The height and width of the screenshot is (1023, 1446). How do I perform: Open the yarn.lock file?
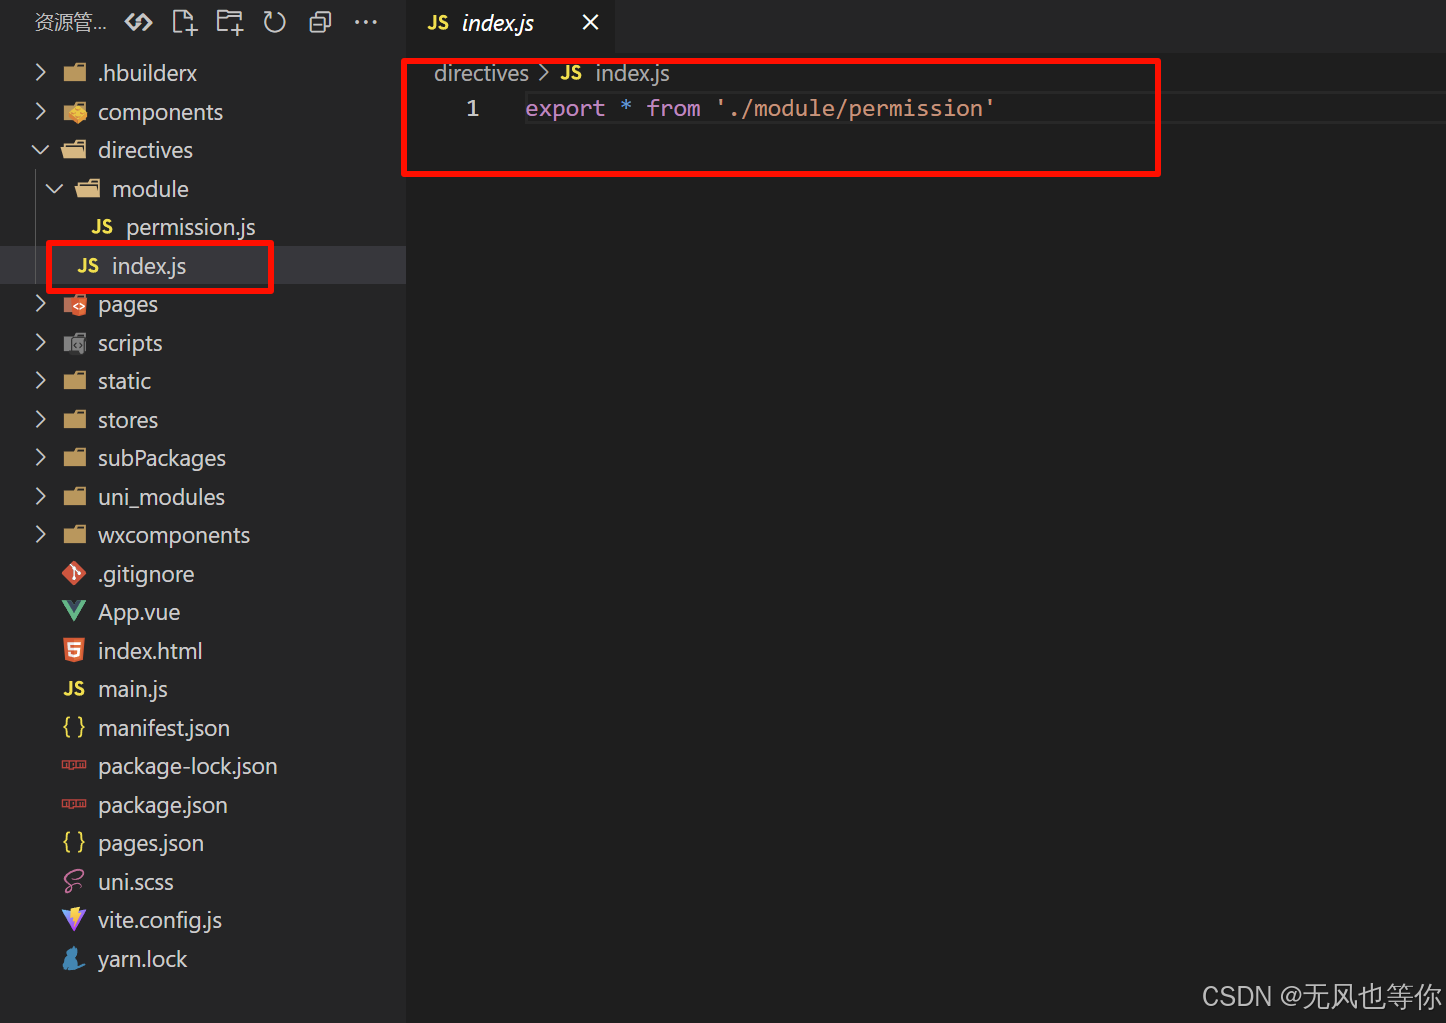(203, 958)
